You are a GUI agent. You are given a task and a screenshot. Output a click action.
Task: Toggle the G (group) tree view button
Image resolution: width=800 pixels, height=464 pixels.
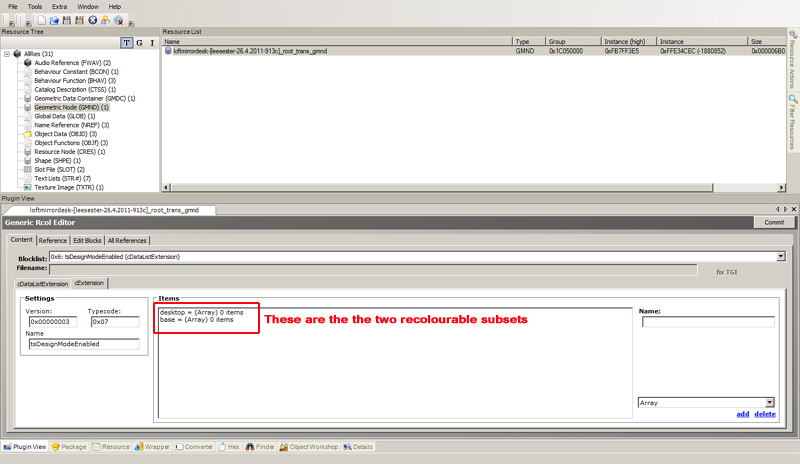click(x=138, y=42)
